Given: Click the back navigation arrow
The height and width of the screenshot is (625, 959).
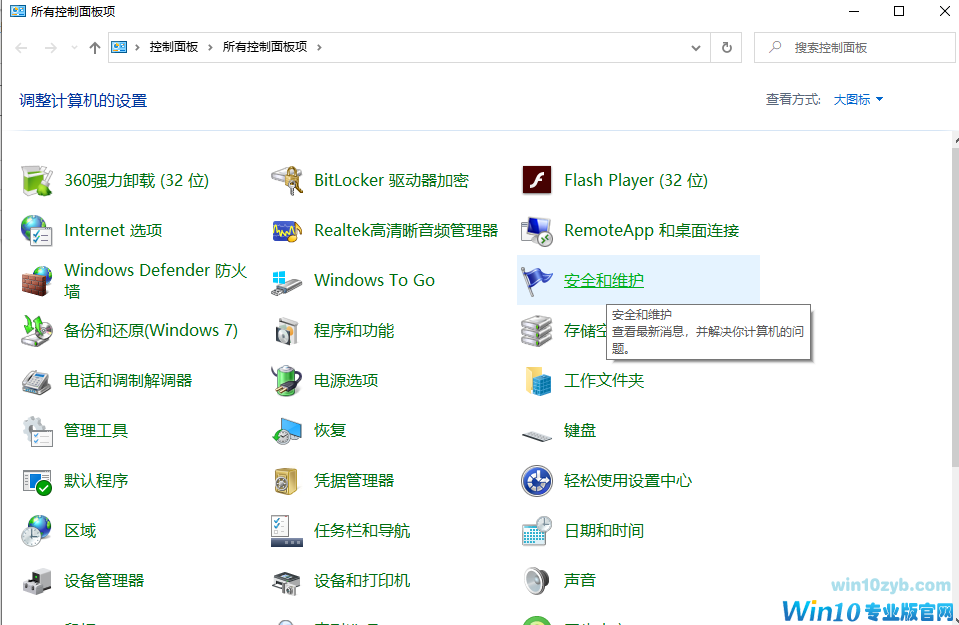Looking at the screenshot, I should click(20, 46).
